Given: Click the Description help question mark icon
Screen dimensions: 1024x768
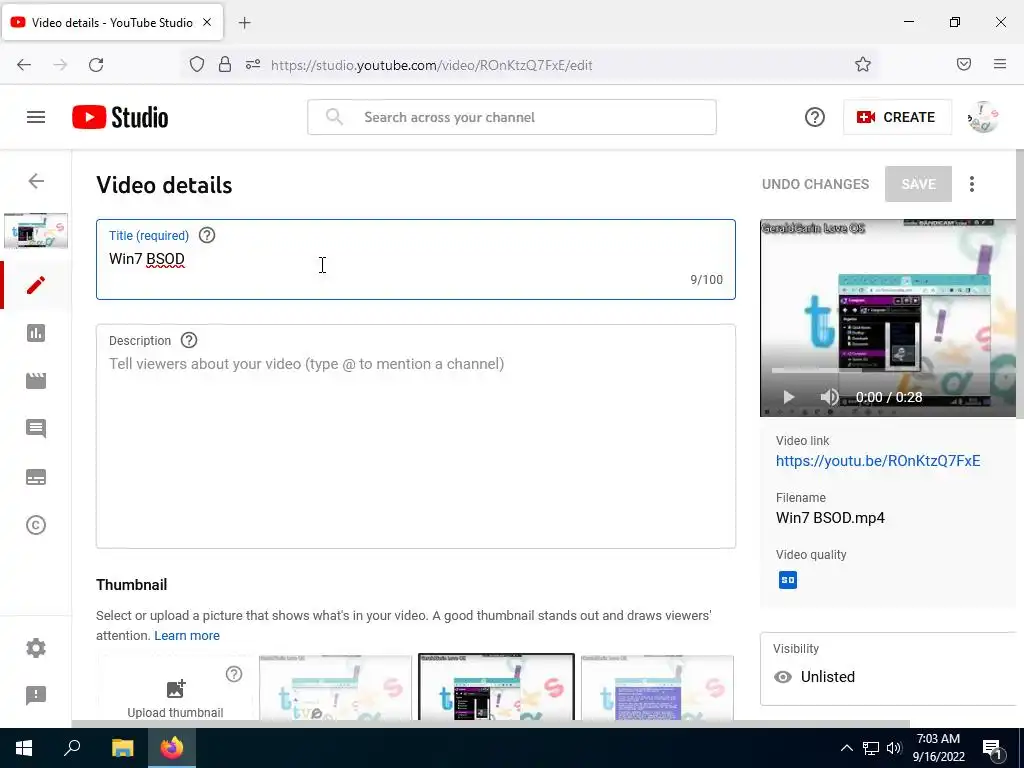Looking at the screenshot, I should tap(189, 340).
